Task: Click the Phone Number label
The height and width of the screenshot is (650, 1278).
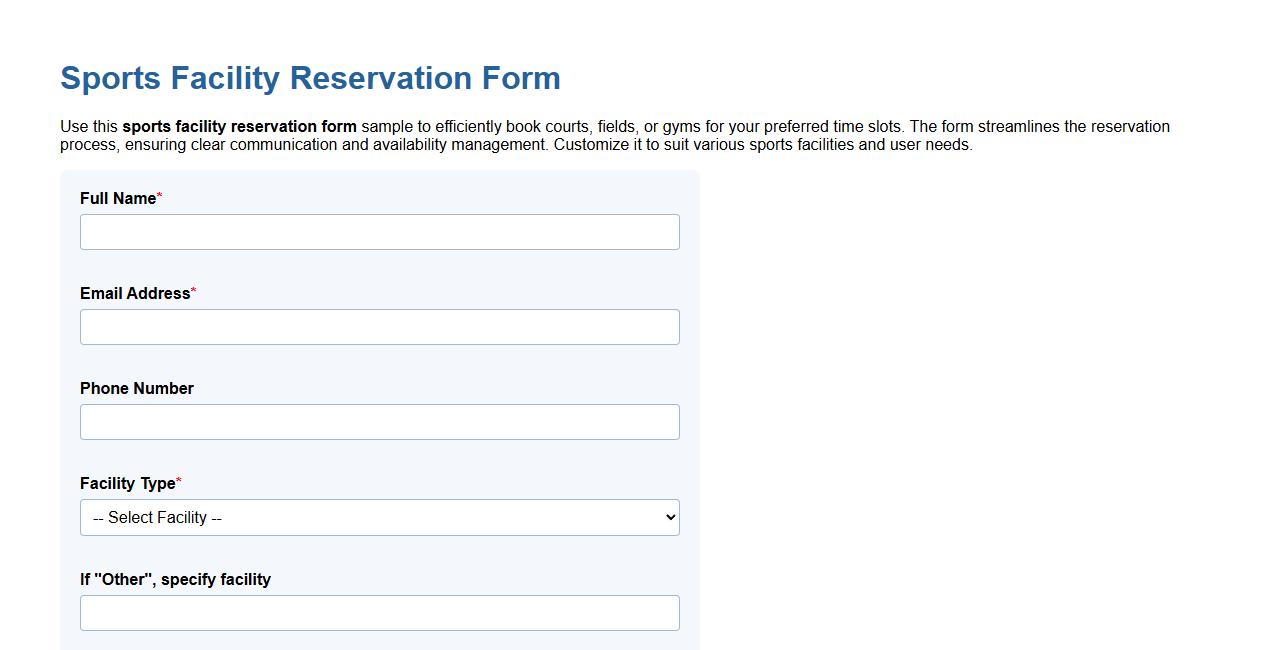Action: pos(137,388)
